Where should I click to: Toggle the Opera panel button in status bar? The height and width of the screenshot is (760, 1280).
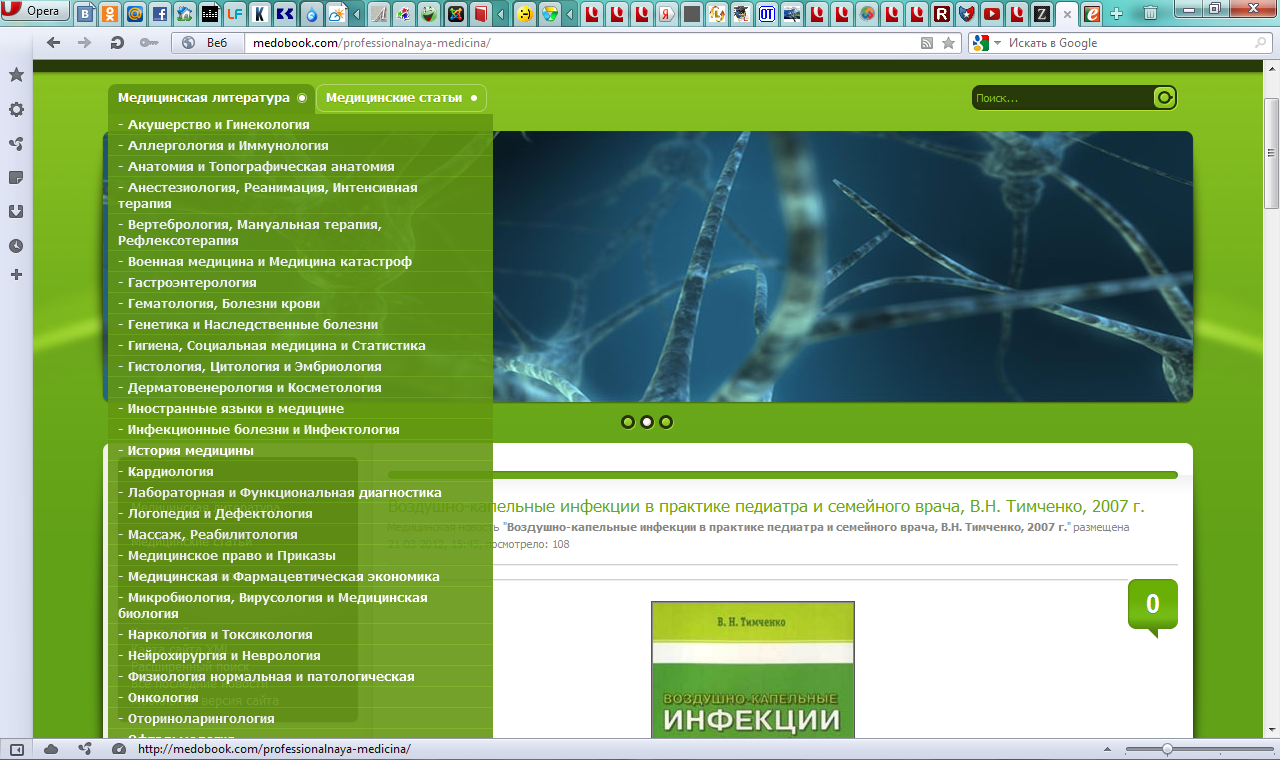[17, 749]
